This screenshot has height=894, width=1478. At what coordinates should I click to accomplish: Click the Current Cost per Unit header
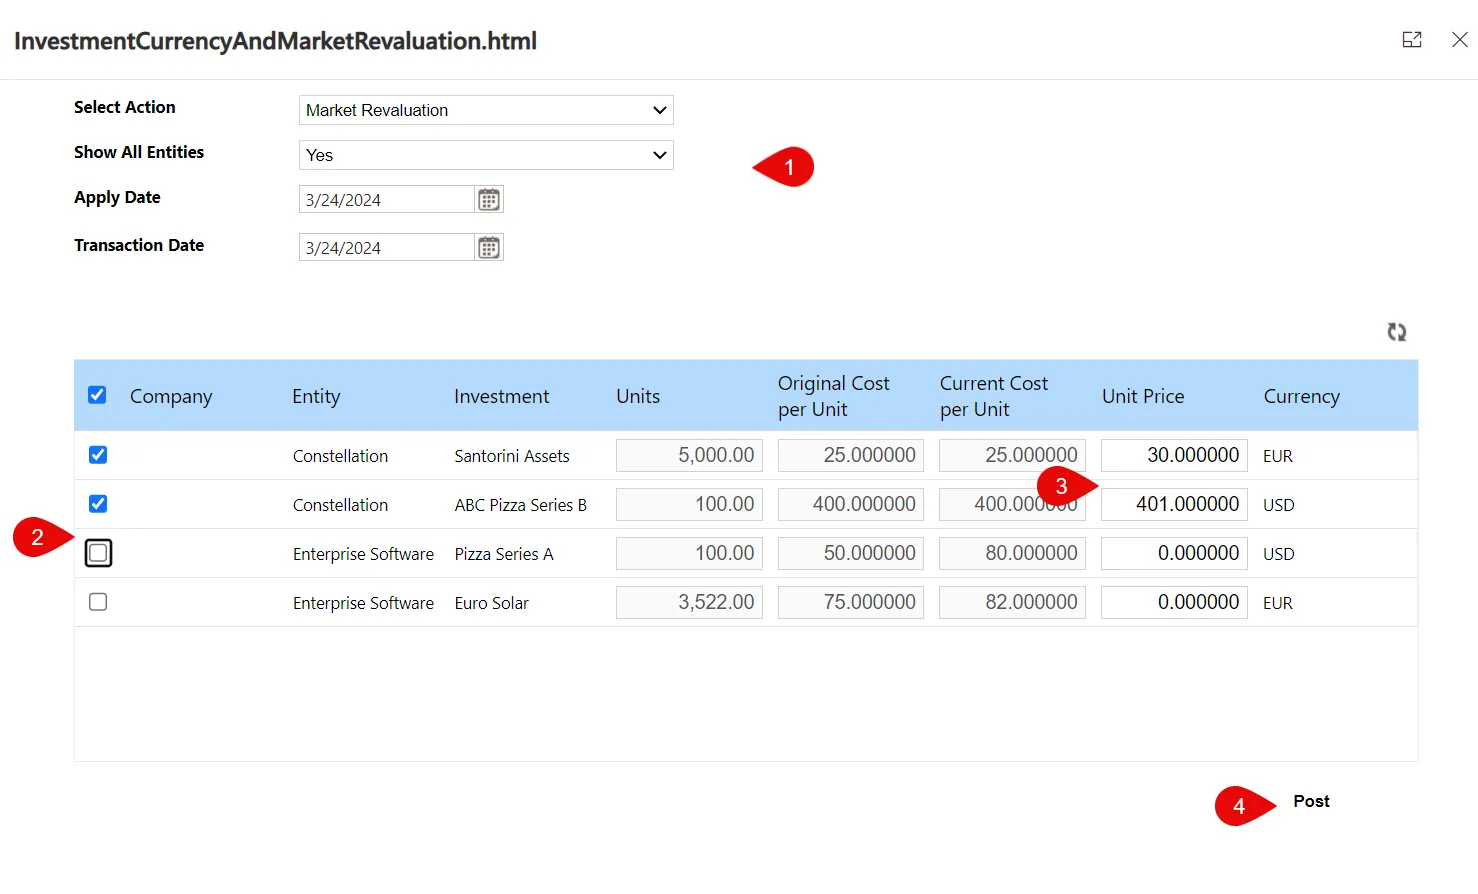(x=993, y=396)
